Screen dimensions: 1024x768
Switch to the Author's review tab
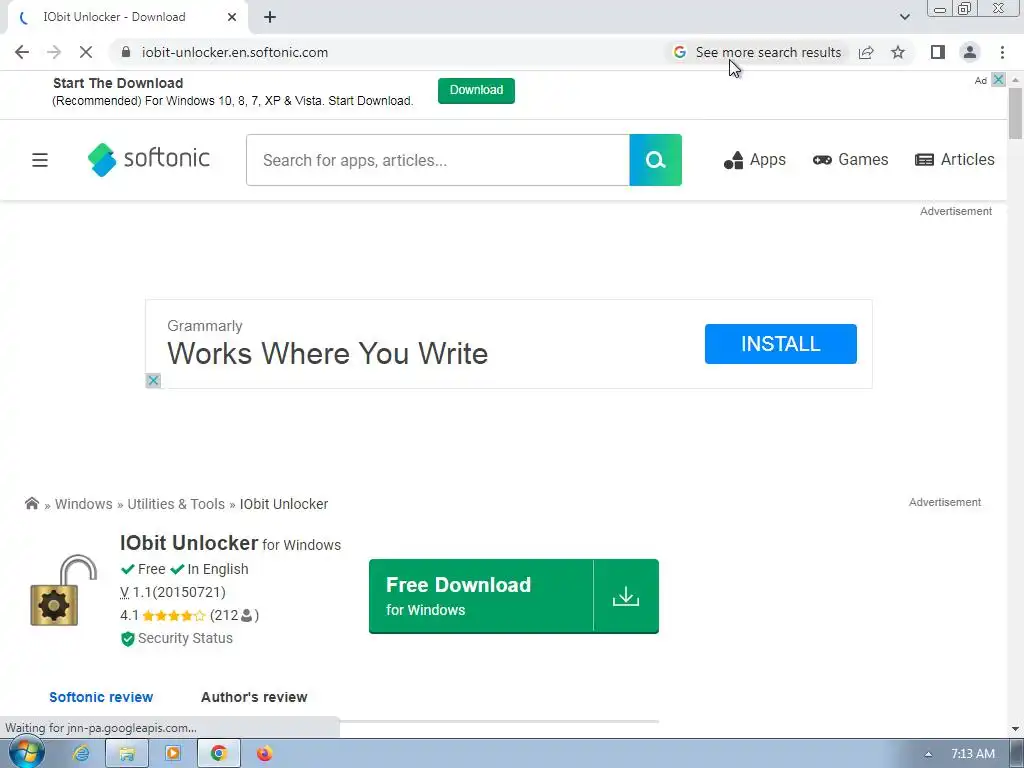[254, 697]
